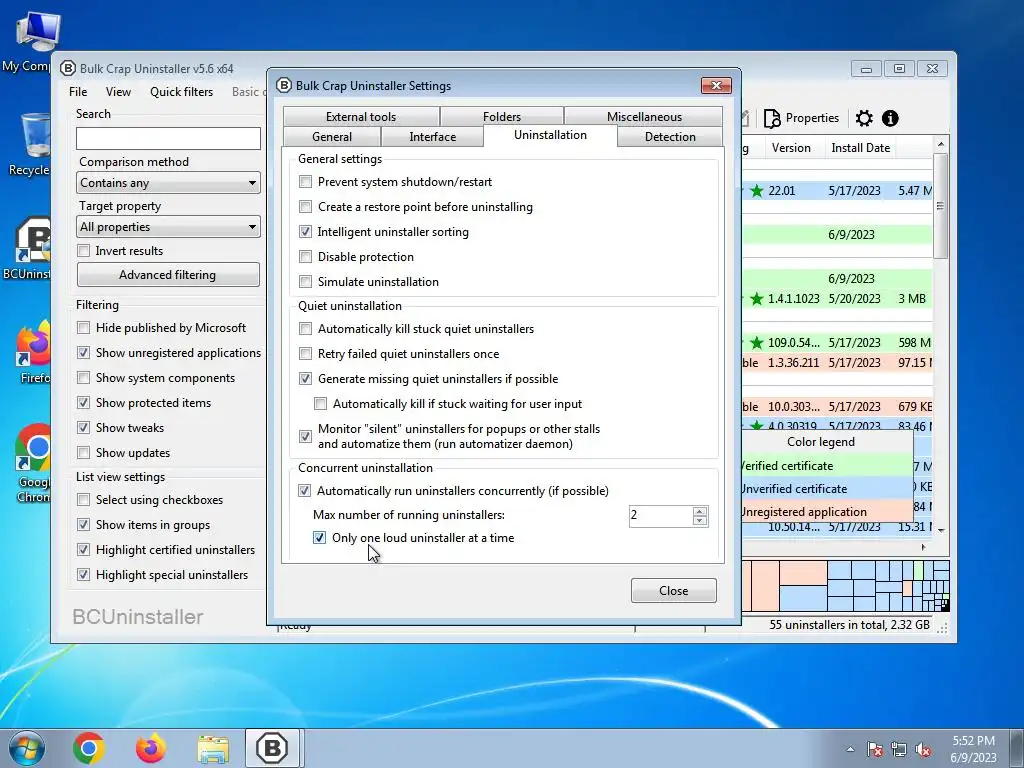Screen dimensions: 1024x768
Task: Enable Show system components filter
Action: pyautogui.click(x=83, y=377)
